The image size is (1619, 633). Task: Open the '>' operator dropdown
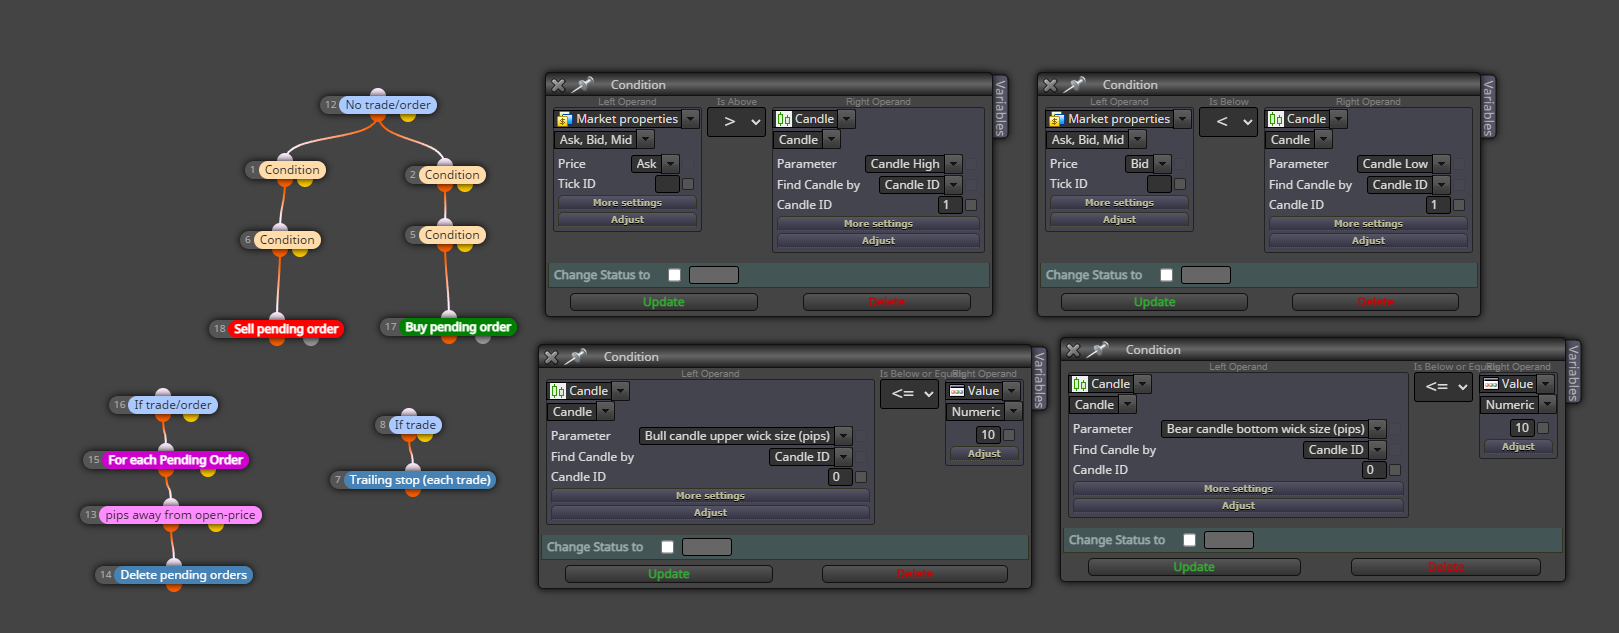tap(737, 122)
